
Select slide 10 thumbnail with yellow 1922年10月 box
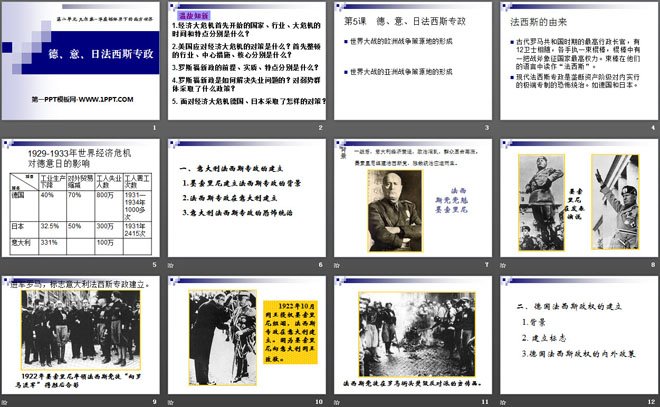(x=247, y=335)
